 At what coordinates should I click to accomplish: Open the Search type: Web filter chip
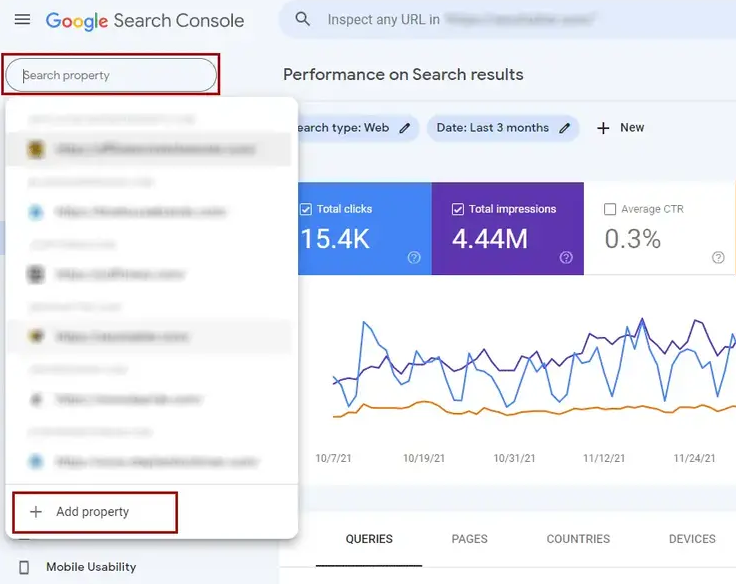click(358, 128)
